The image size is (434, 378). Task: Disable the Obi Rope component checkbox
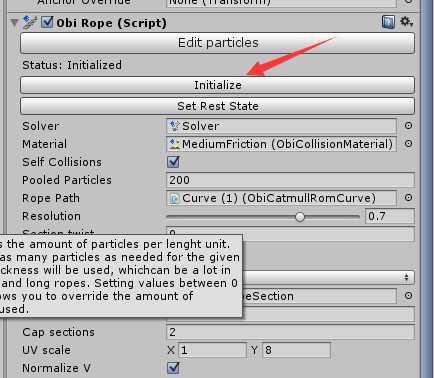tap(46, 22)
